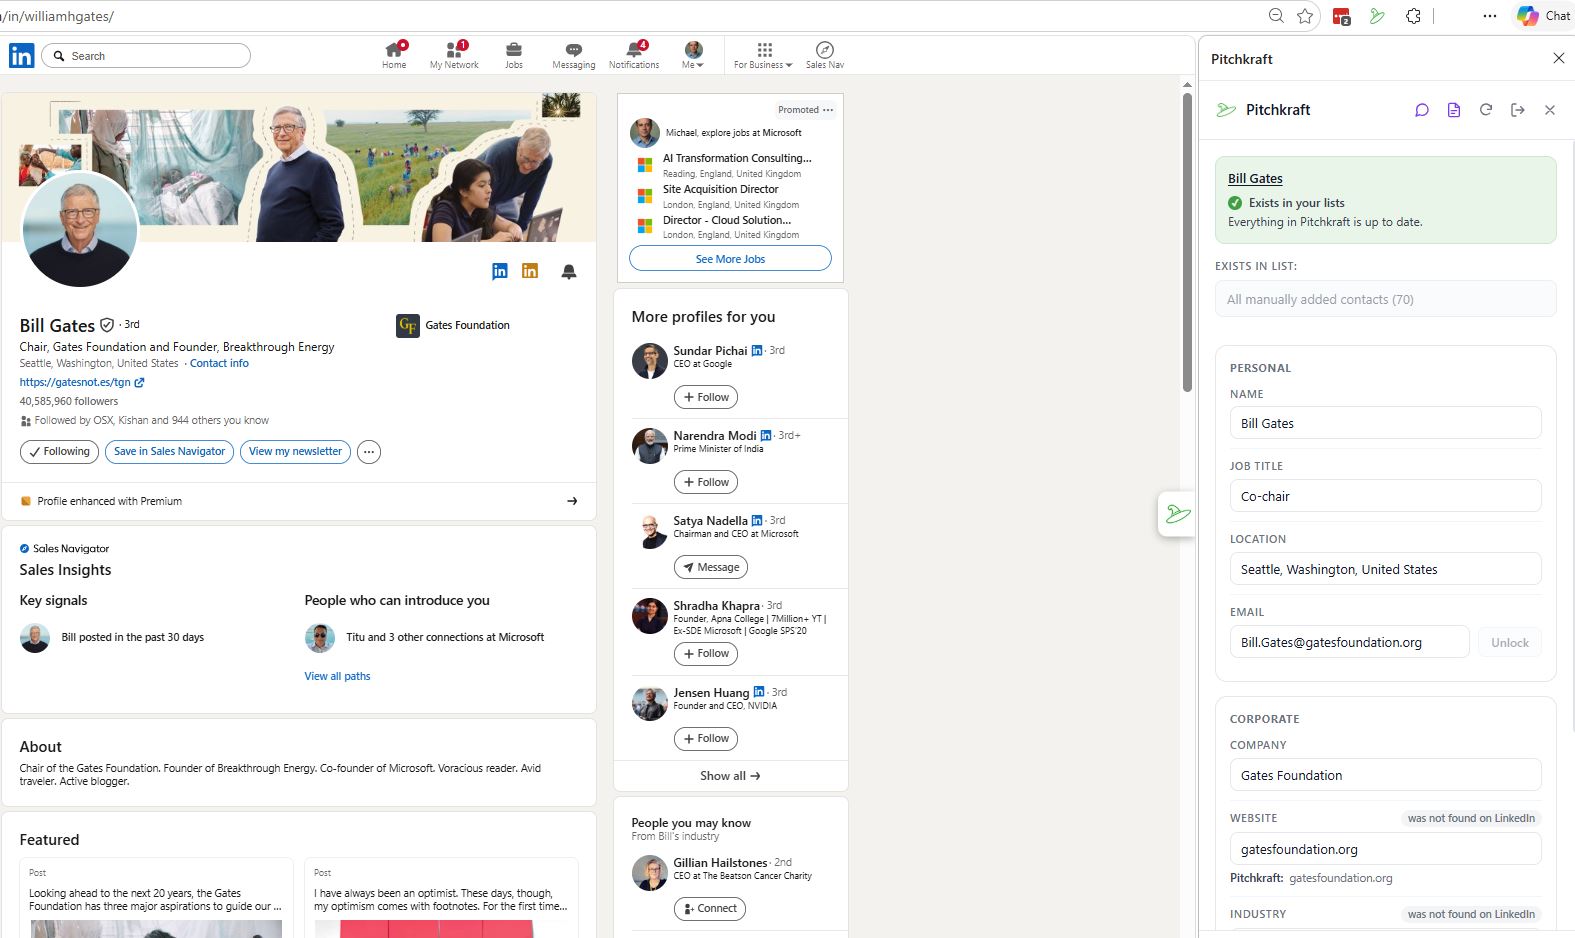
Task: Click the X icon in Pitchkraft toolbar
Action: tap(1550, 110)
